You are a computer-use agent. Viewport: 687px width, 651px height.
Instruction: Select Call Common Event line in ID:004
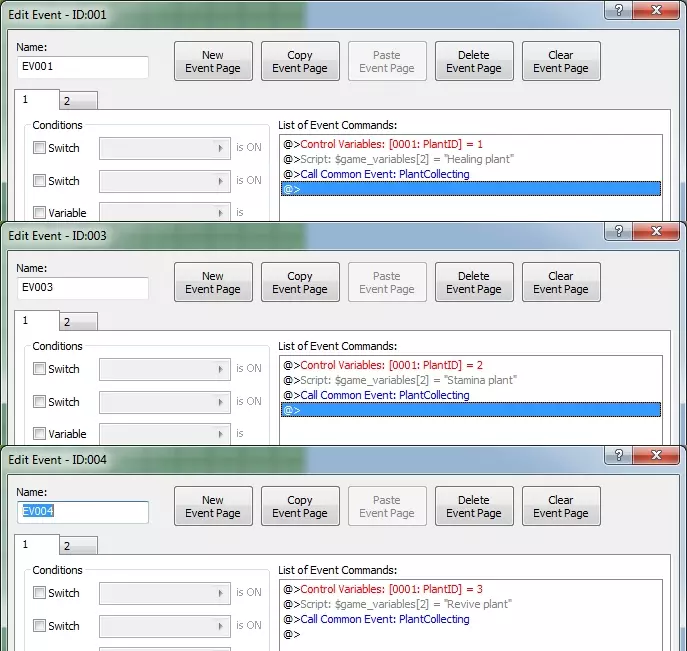tap(471, 619)
